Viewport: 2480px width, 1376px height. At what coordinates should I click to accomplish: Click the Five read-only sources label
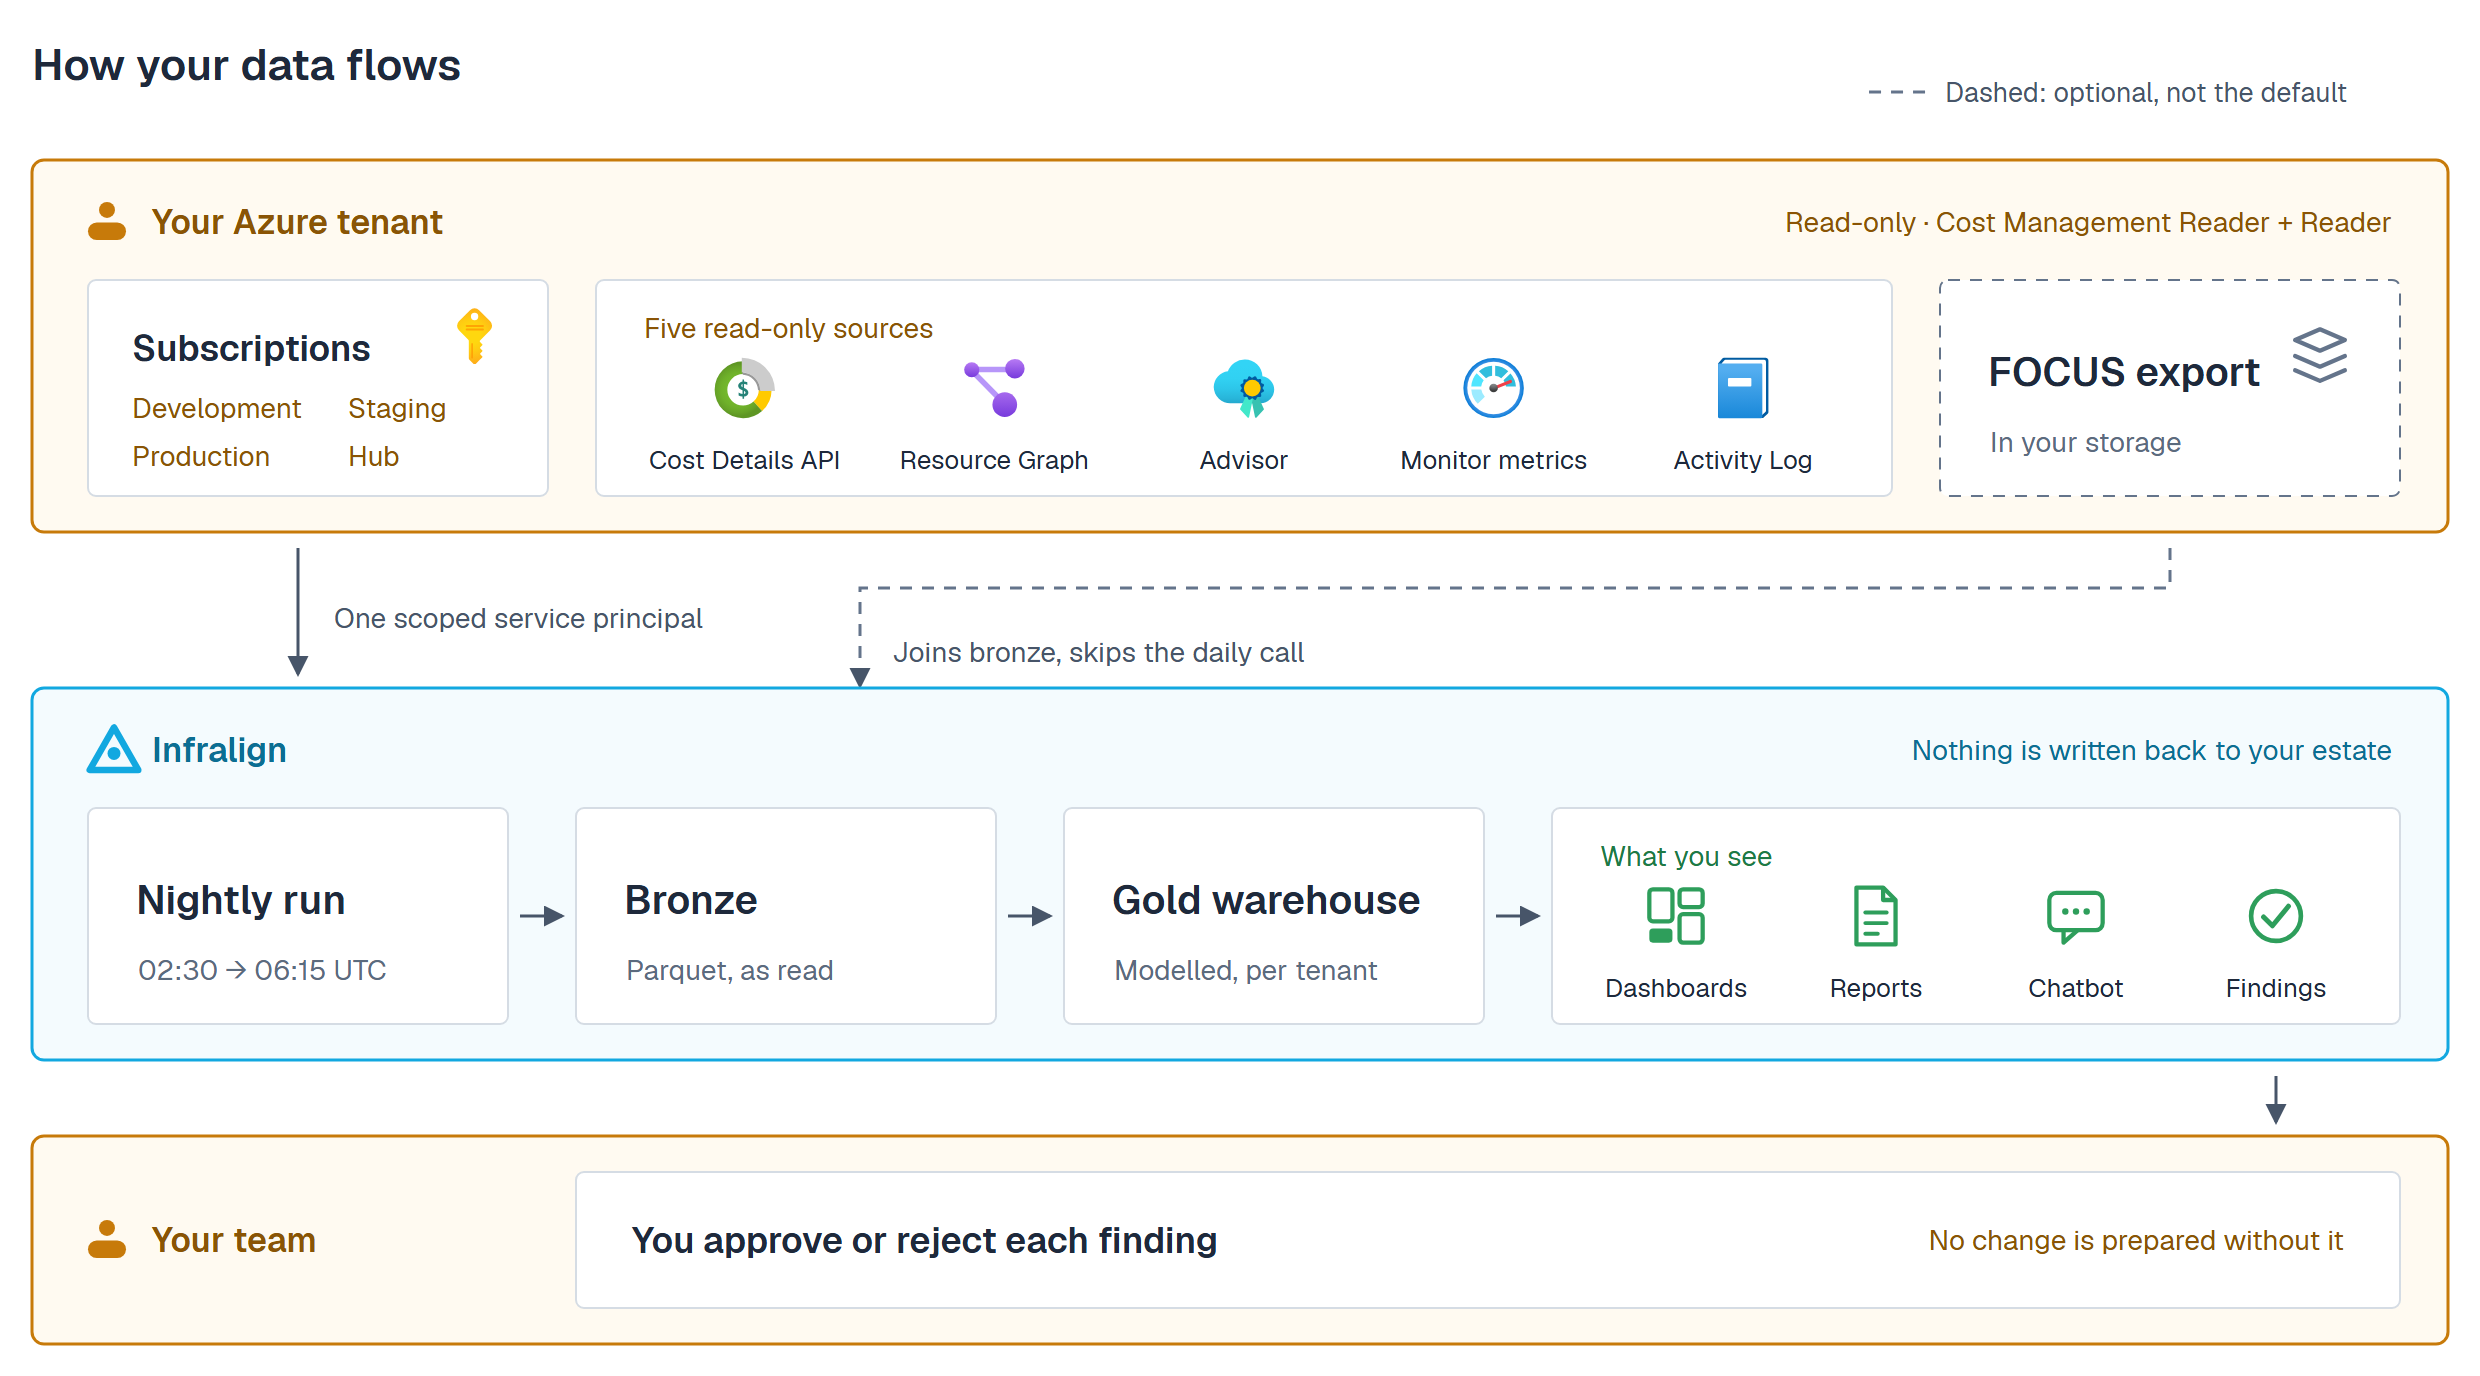click(788, 328)
